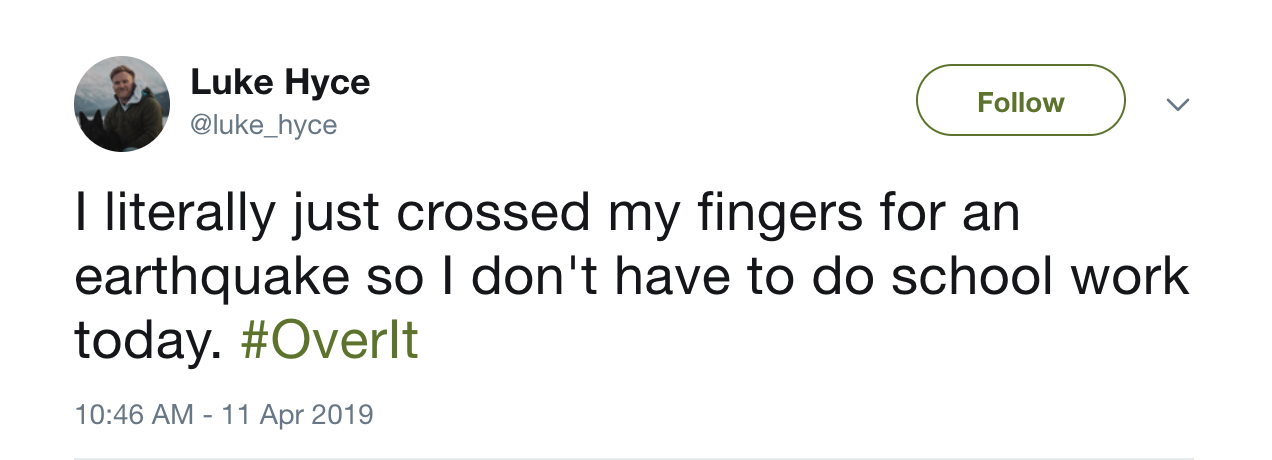Open the @luke_hyce handle link
The image size is (1272, 460).
[264, 125]
